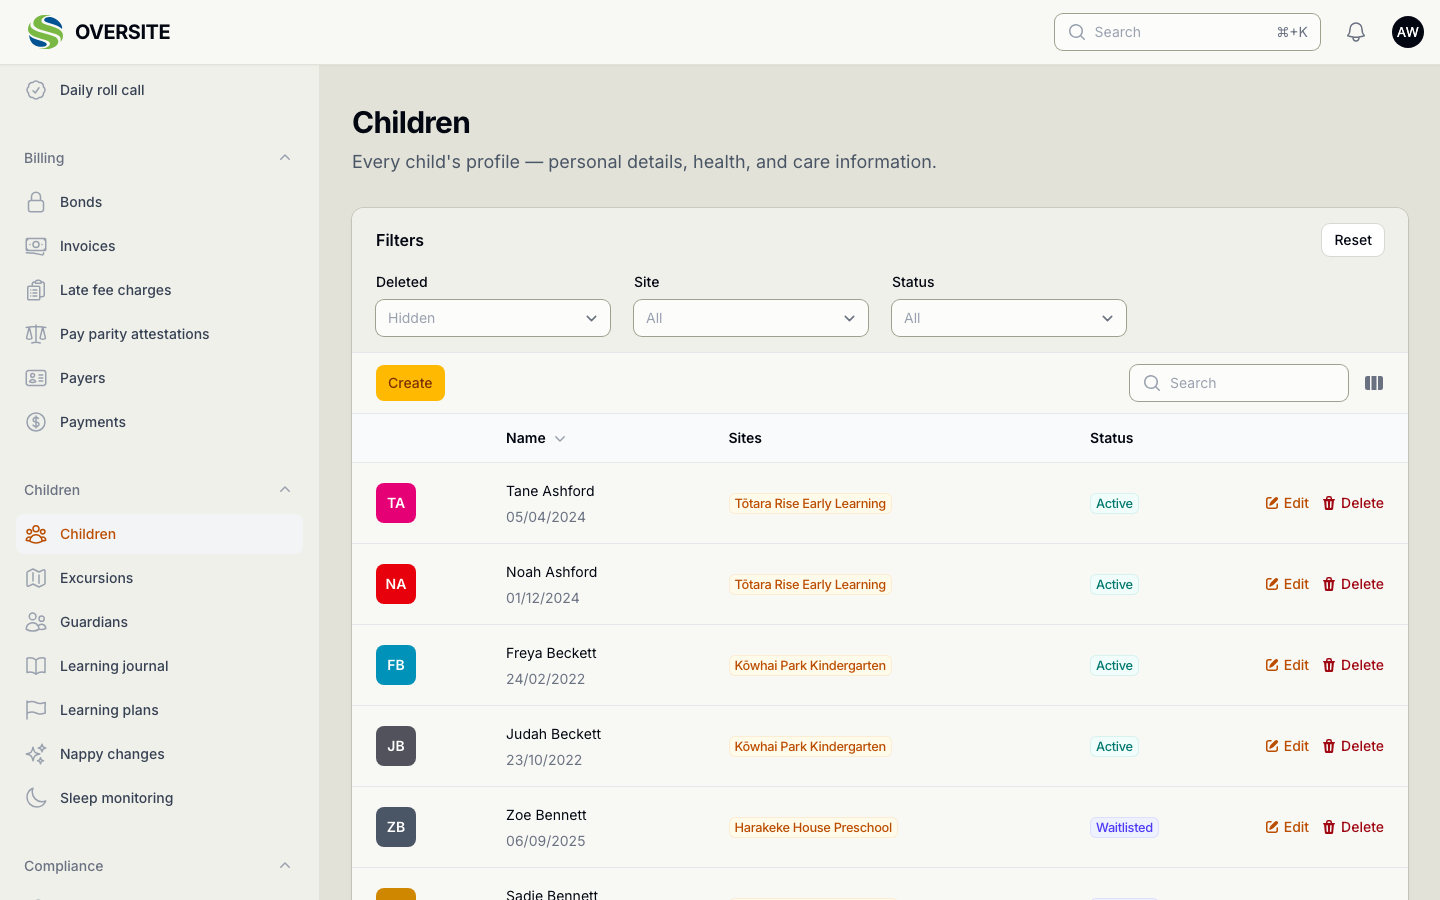Open the AW user avatar menu
The image size is (1440, 900).
point(1408,32)
